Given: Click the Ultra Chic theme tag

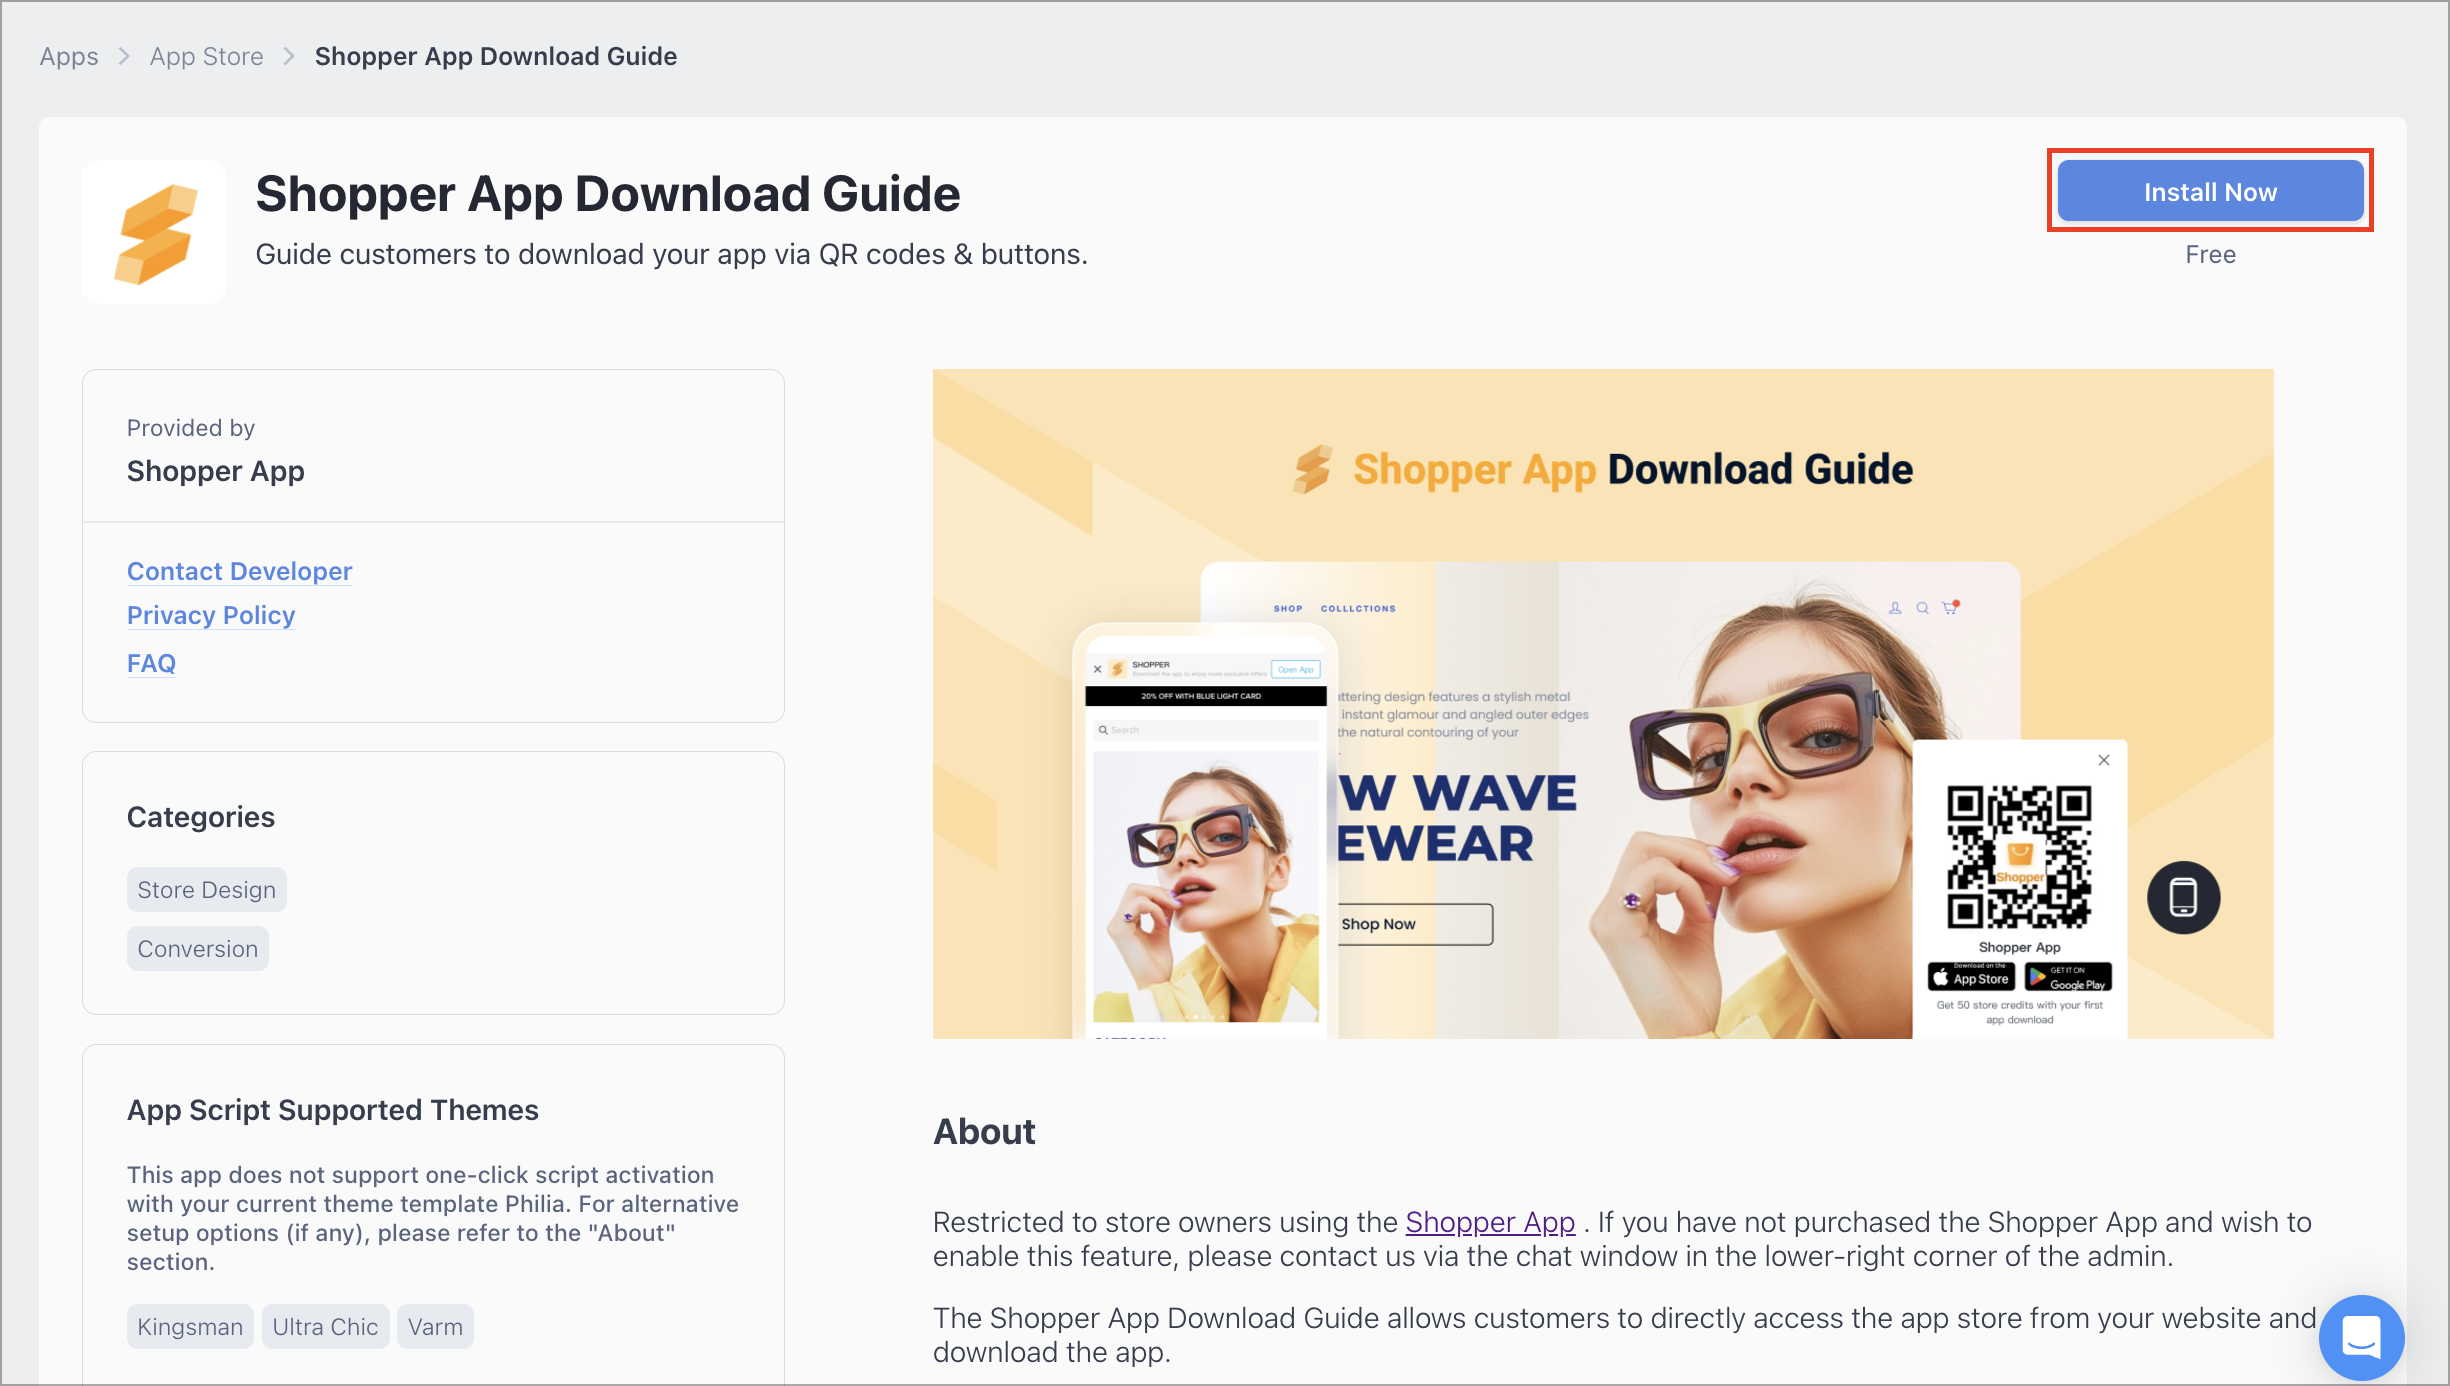Looking at the screenshot, I should tap(326, 1327).
